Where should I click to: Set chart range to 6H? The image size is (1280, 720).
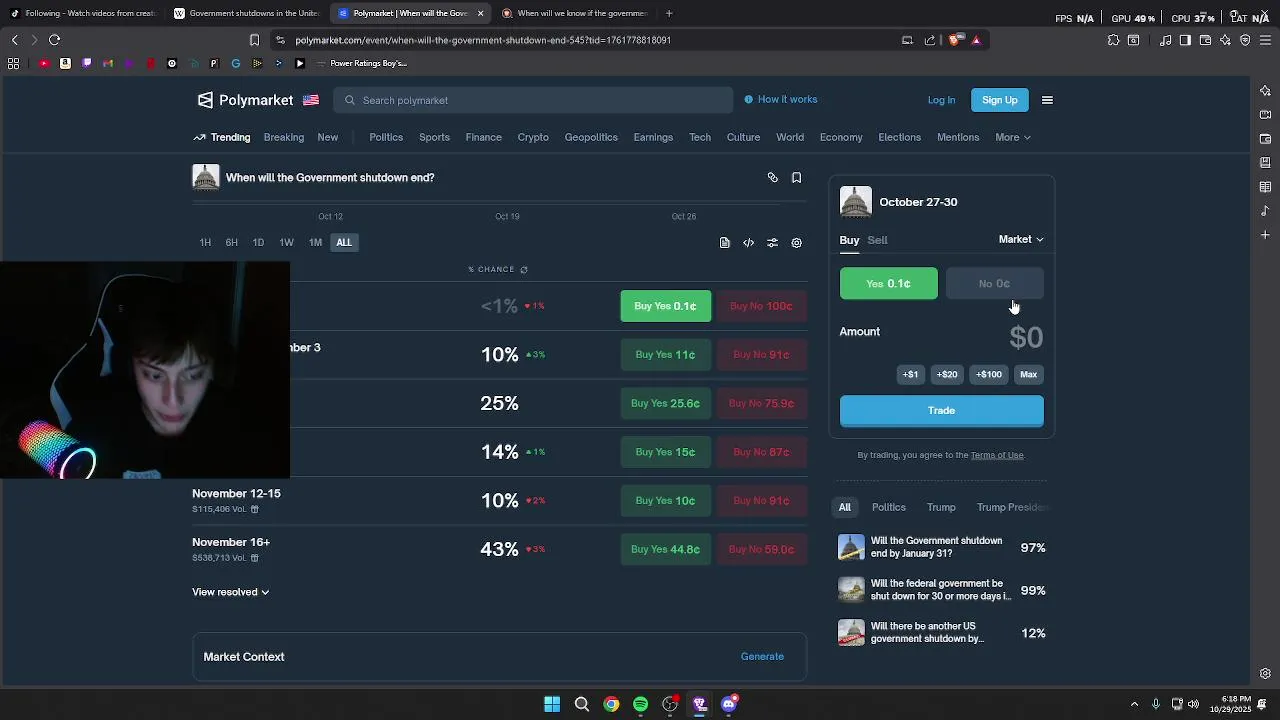tap(231, 243)
